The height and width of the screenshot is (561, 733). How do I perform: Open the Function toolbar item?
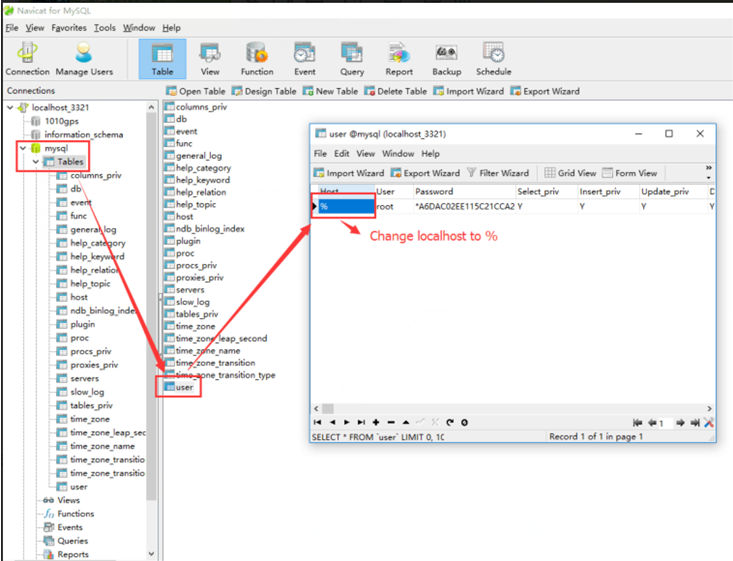pos(257,59)
